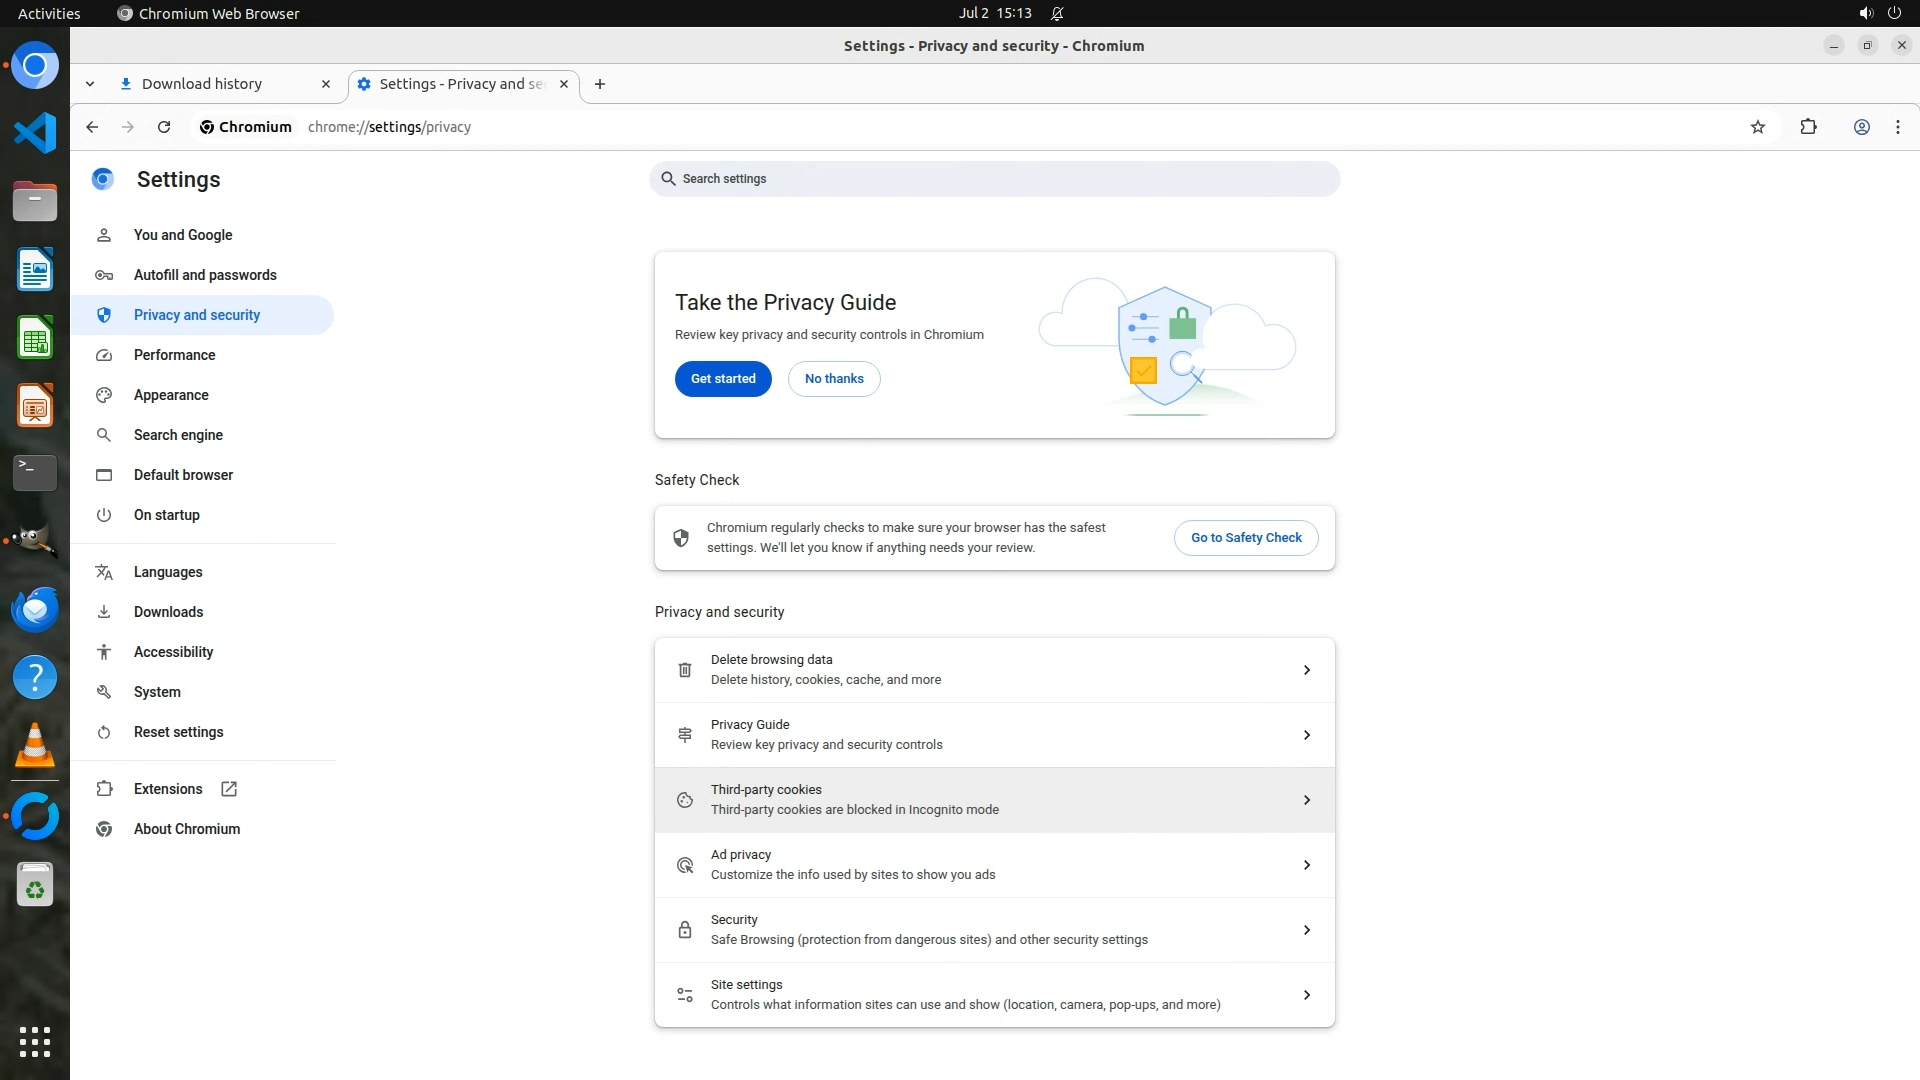Open Delete browsing data row chevron
Screen dimensions: 1920x1080
click(1306, 670)
